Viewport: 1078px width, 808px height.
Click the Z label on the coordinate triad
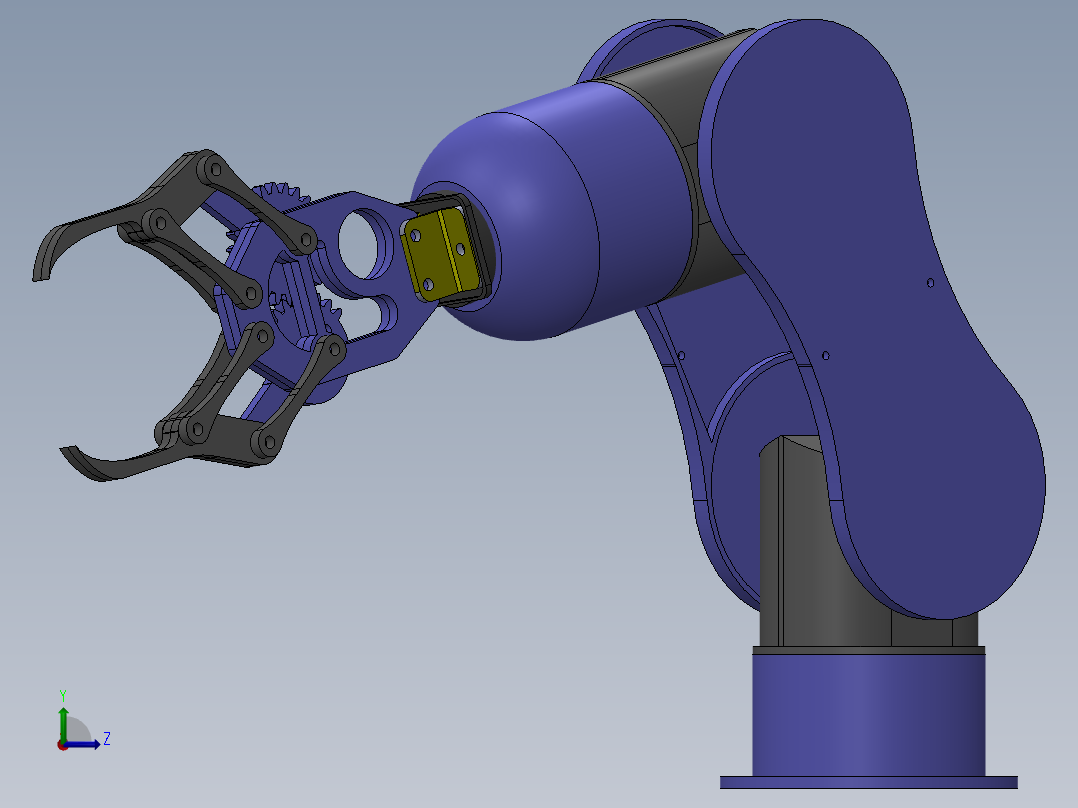(107, 738)
